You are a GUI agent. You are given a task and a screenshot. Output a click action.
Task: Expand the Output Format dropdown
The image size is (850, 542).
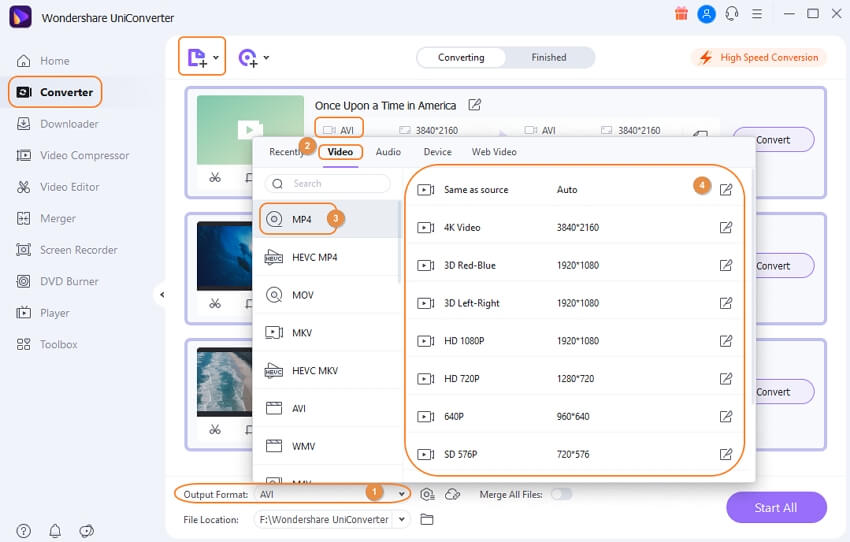pyautogui.click(x=402, y=494)
